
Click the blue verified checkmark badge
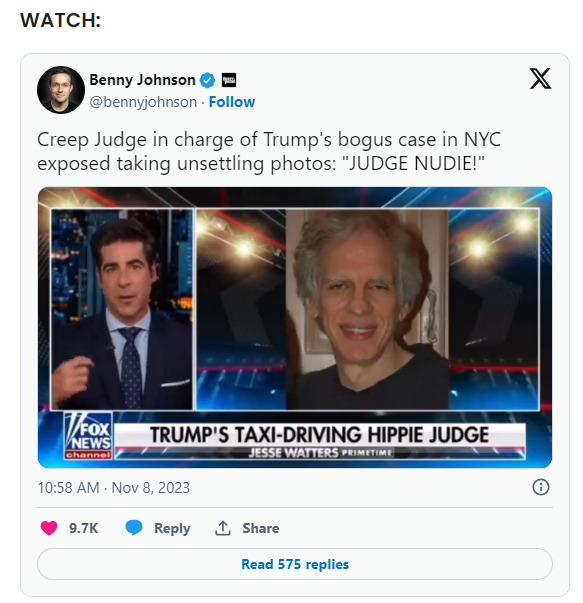(208, 80)
